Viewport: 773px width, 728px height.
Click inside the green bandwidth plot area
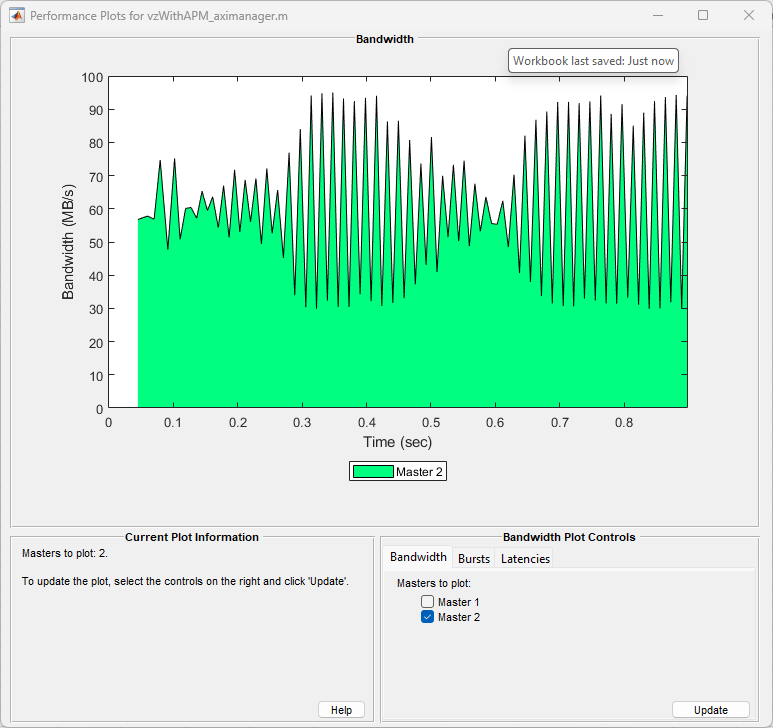click(400, 360)
